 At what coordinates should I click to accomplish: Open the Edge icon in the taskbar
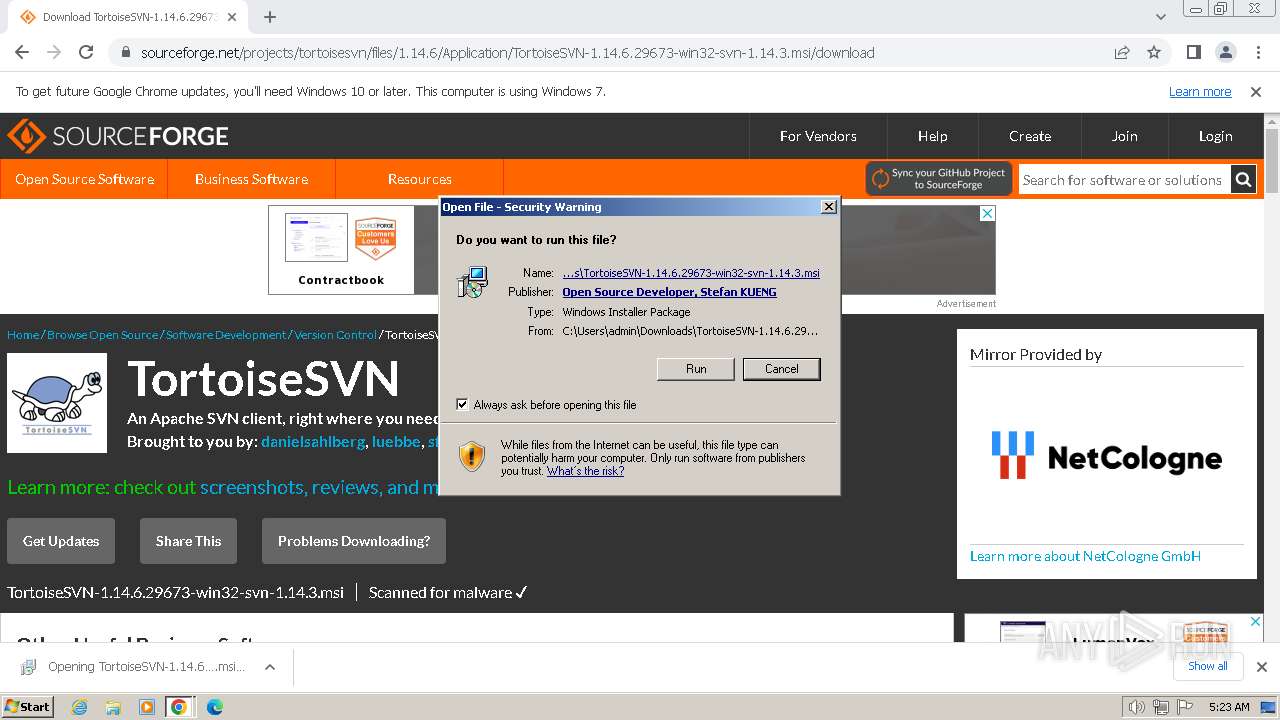(214, 707)
